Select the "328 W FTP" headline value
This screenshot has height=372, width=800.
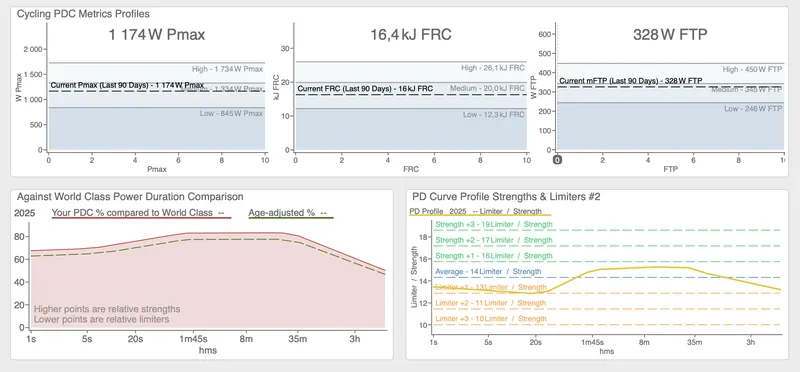pos(670,35)
